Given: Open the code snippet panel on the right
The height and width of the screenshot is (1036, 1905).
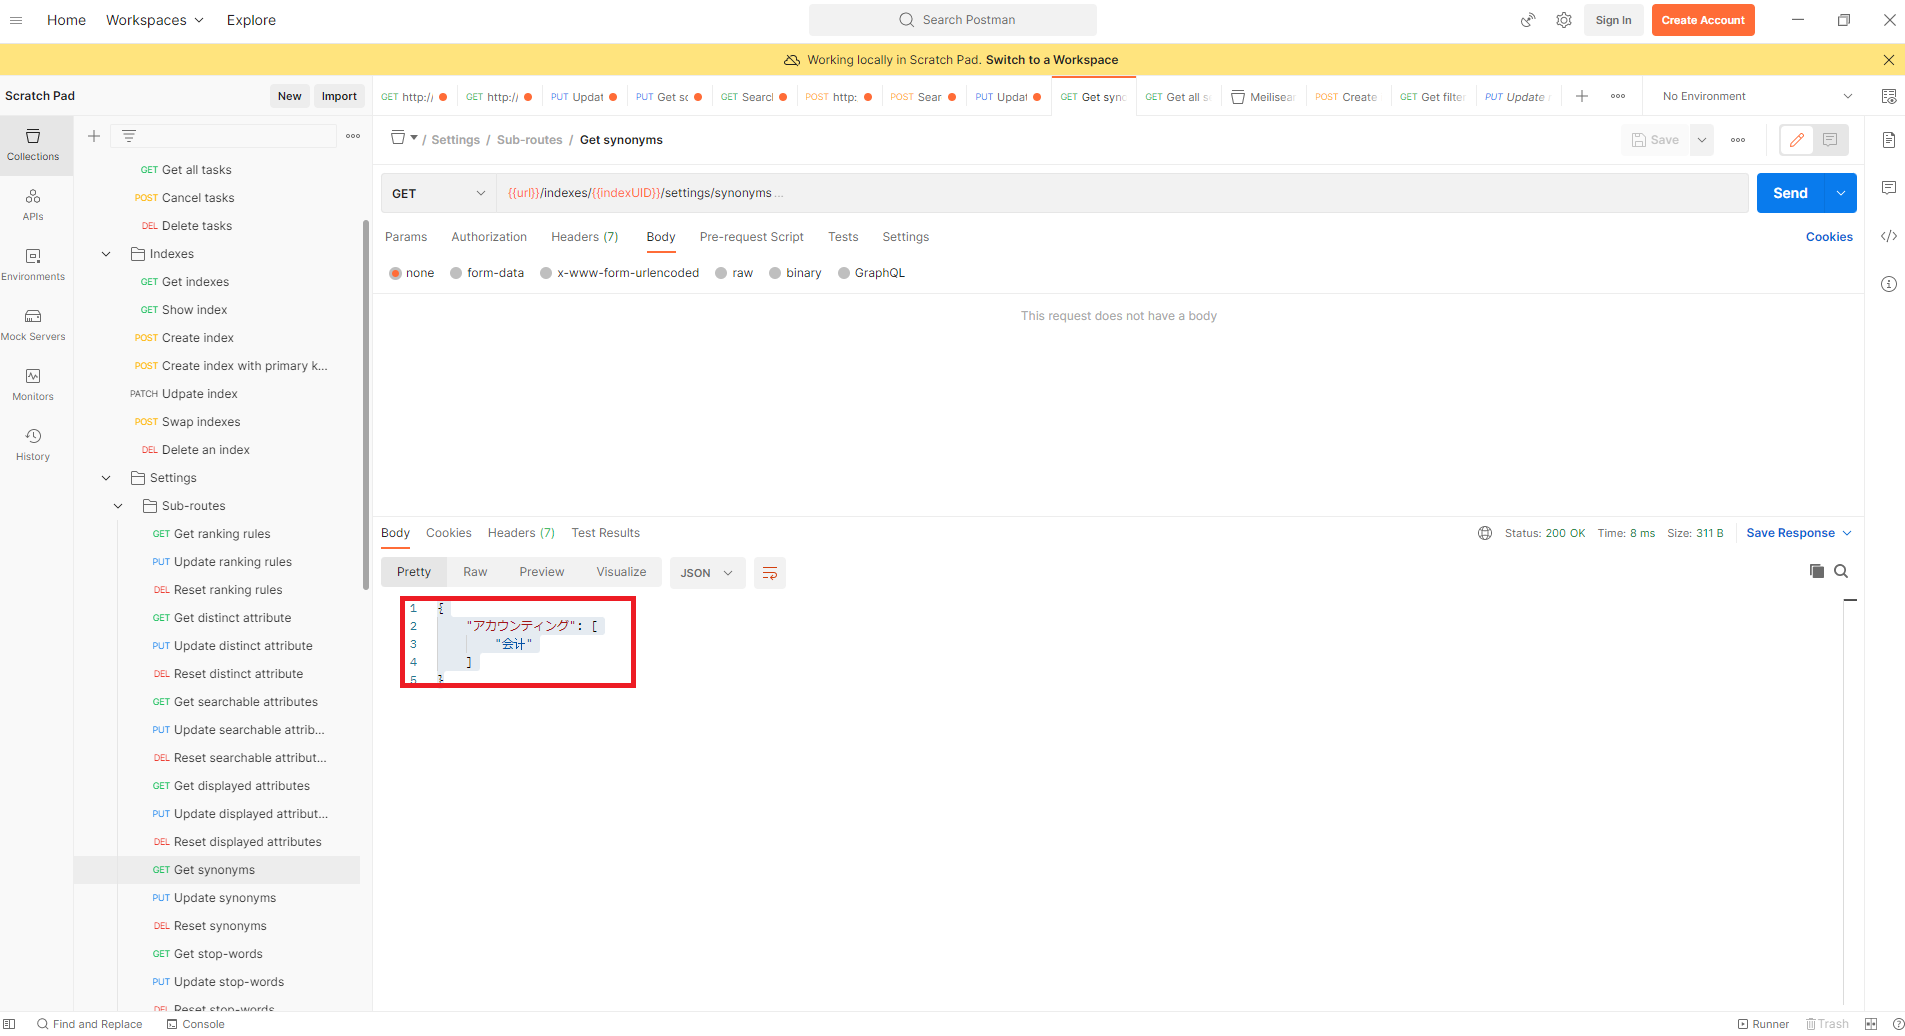Looking at the screenshot, I should (1889, 236).
